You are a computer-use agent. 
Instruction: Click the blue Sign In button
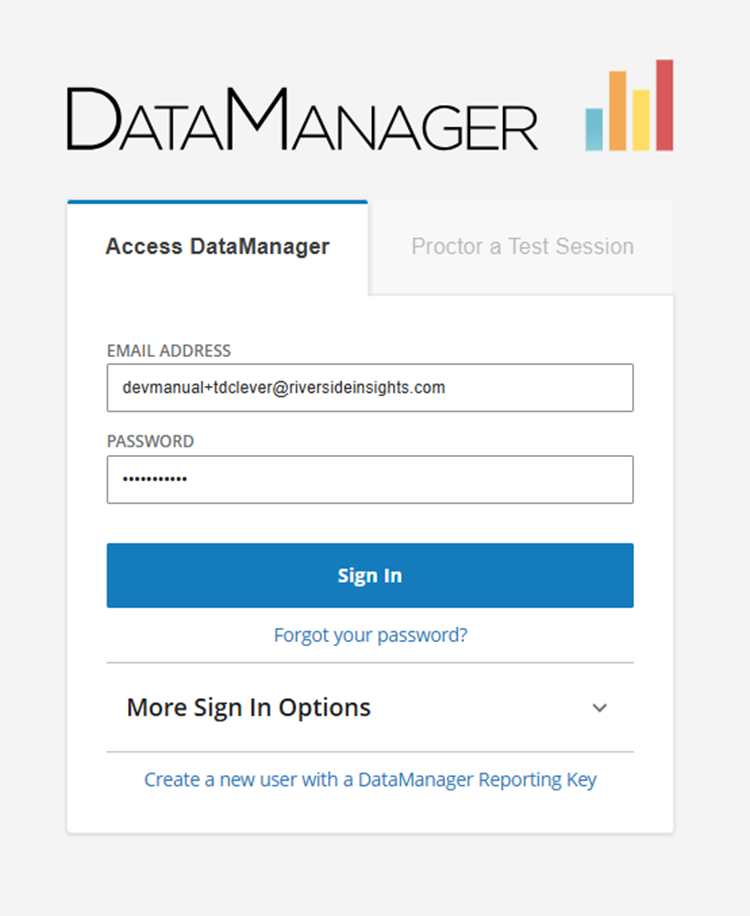pos(370,575)
